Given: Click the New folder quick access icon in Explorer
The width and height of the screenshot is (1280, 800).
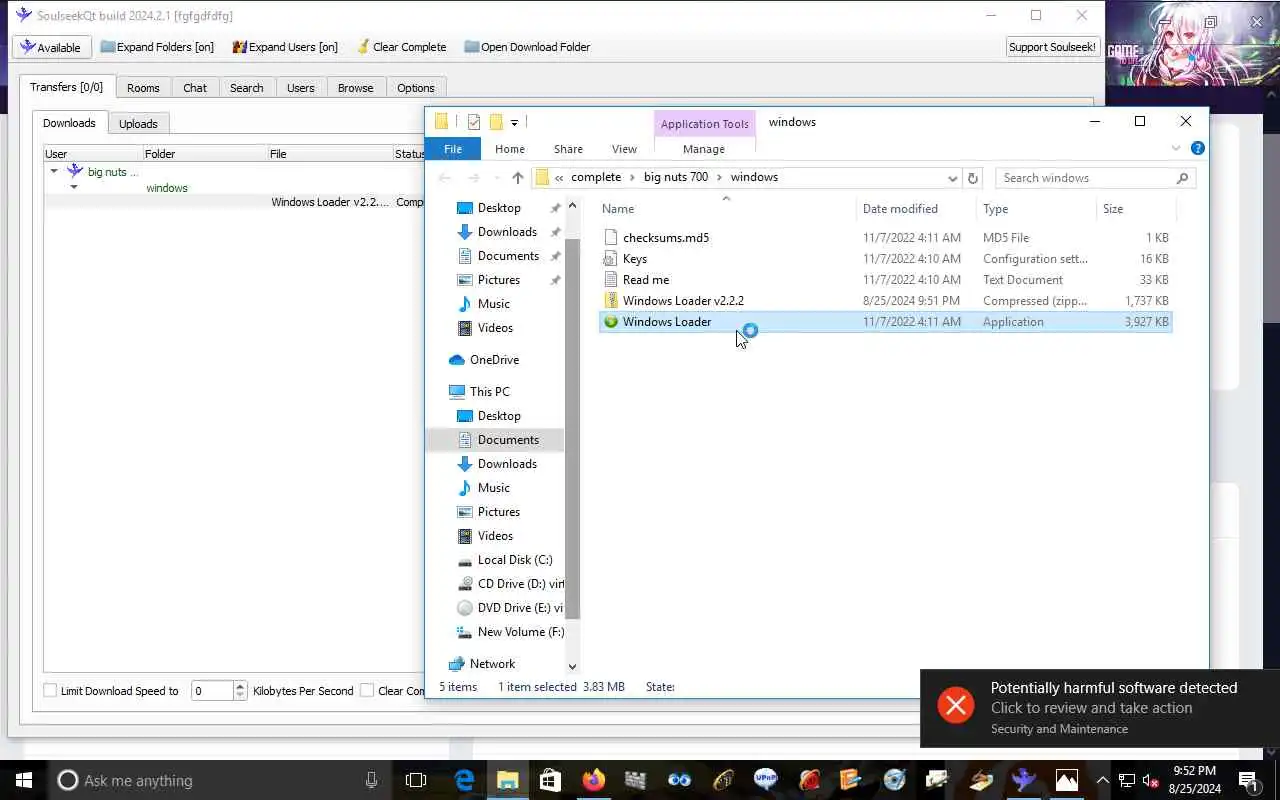Looking at the screenshot, I should pyautogui.click(x=496, y=122).
